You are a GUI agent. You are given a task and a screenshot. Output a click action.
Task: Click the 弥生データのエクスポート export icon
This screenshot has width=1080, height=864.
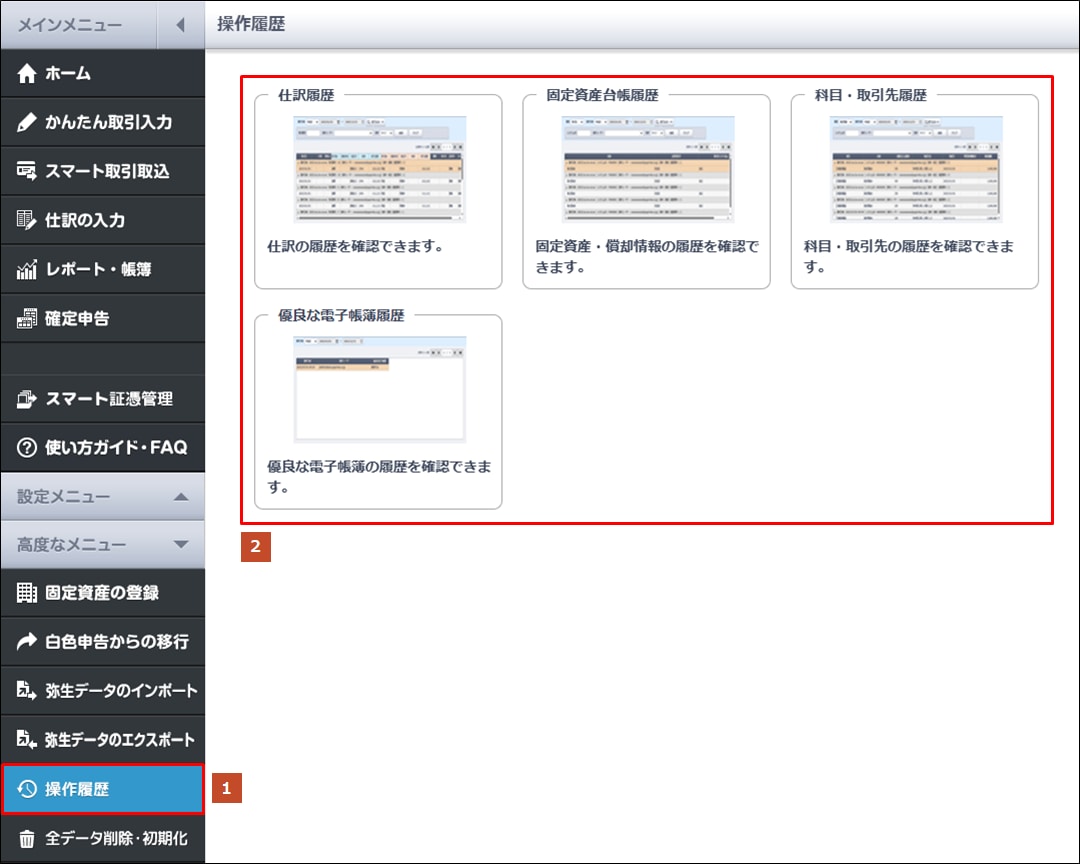coord(26,739)
